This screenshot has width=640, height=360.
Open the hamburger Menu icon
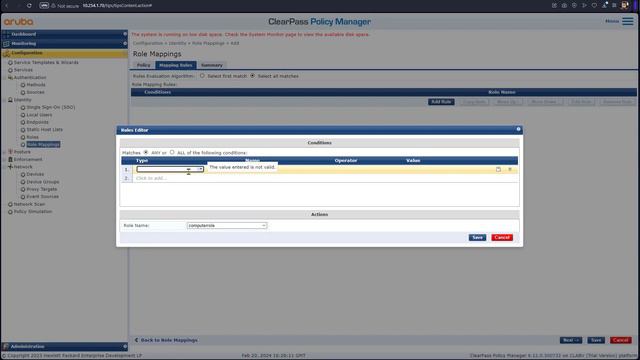[x=628, y=21]
